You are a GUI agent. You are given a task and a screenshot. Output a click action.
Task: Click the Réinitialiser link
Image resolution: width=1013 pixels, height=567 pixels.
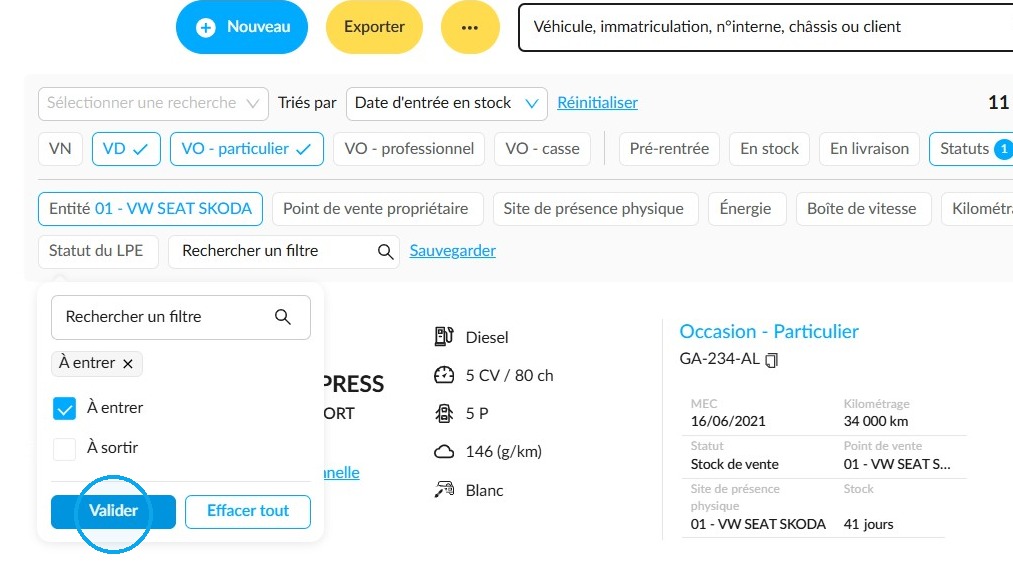pos(598,103)
